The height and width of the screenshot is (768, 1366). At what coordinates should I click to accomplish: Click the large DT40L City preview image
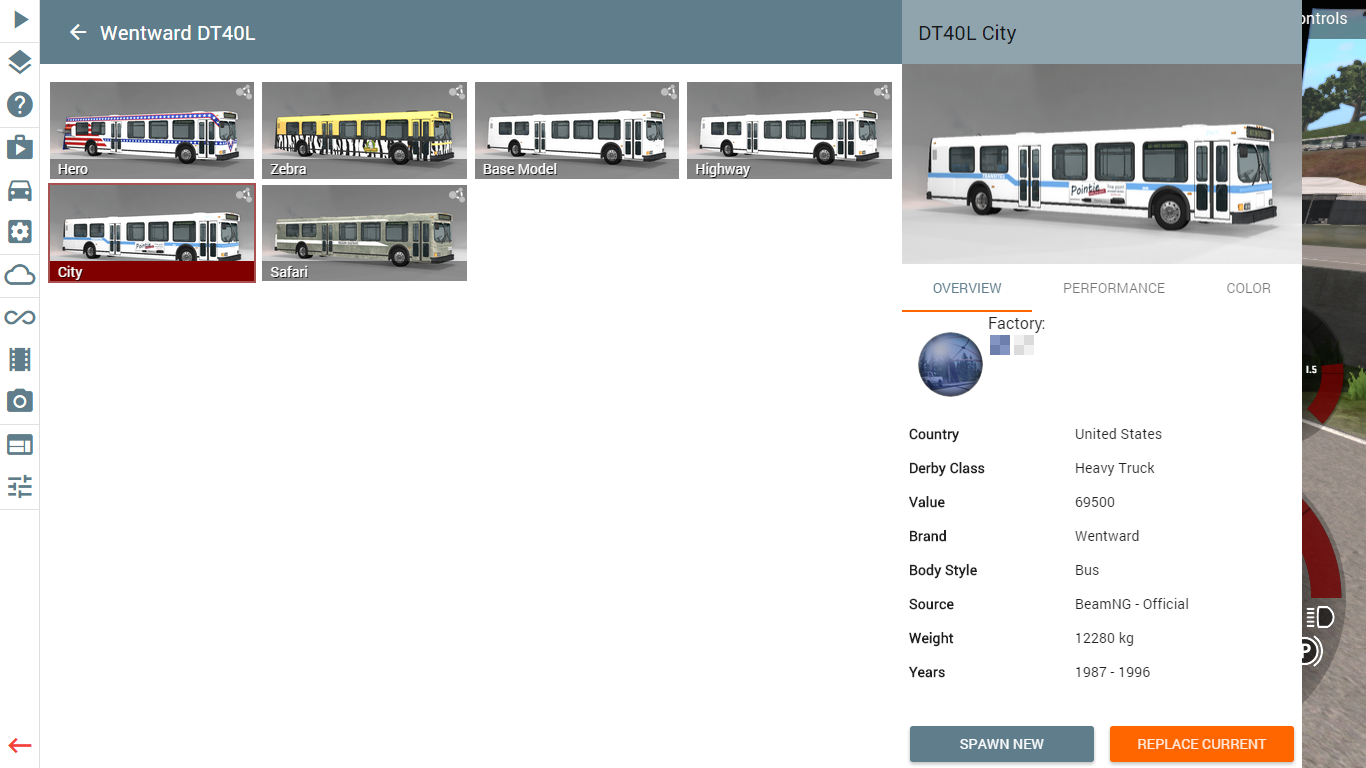[x=1102, y=164]
